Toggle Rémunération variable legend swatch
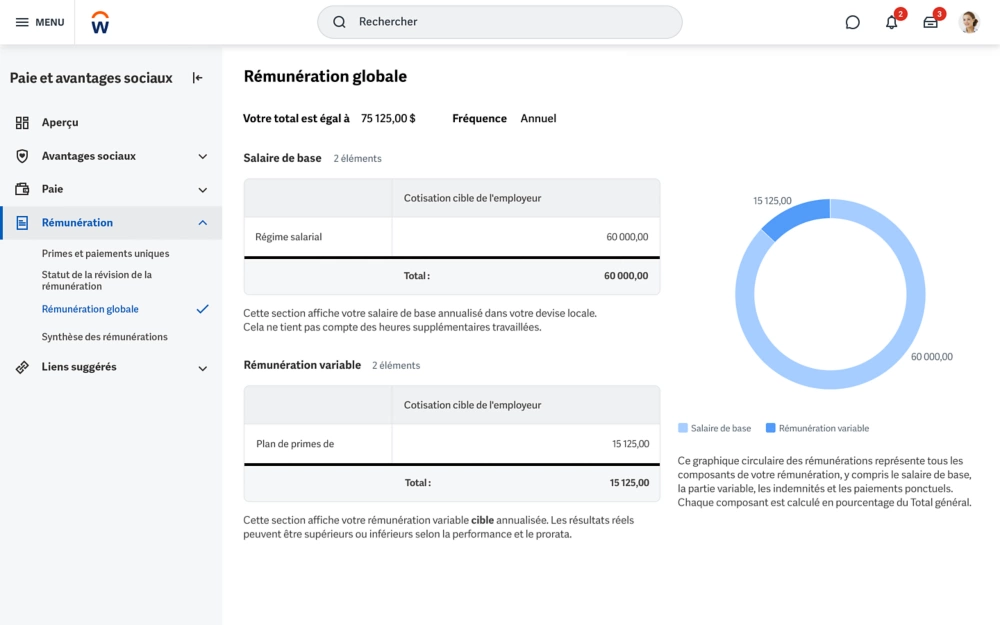Viewport: 1000px width, 625px height. click(x=770, y=428)
